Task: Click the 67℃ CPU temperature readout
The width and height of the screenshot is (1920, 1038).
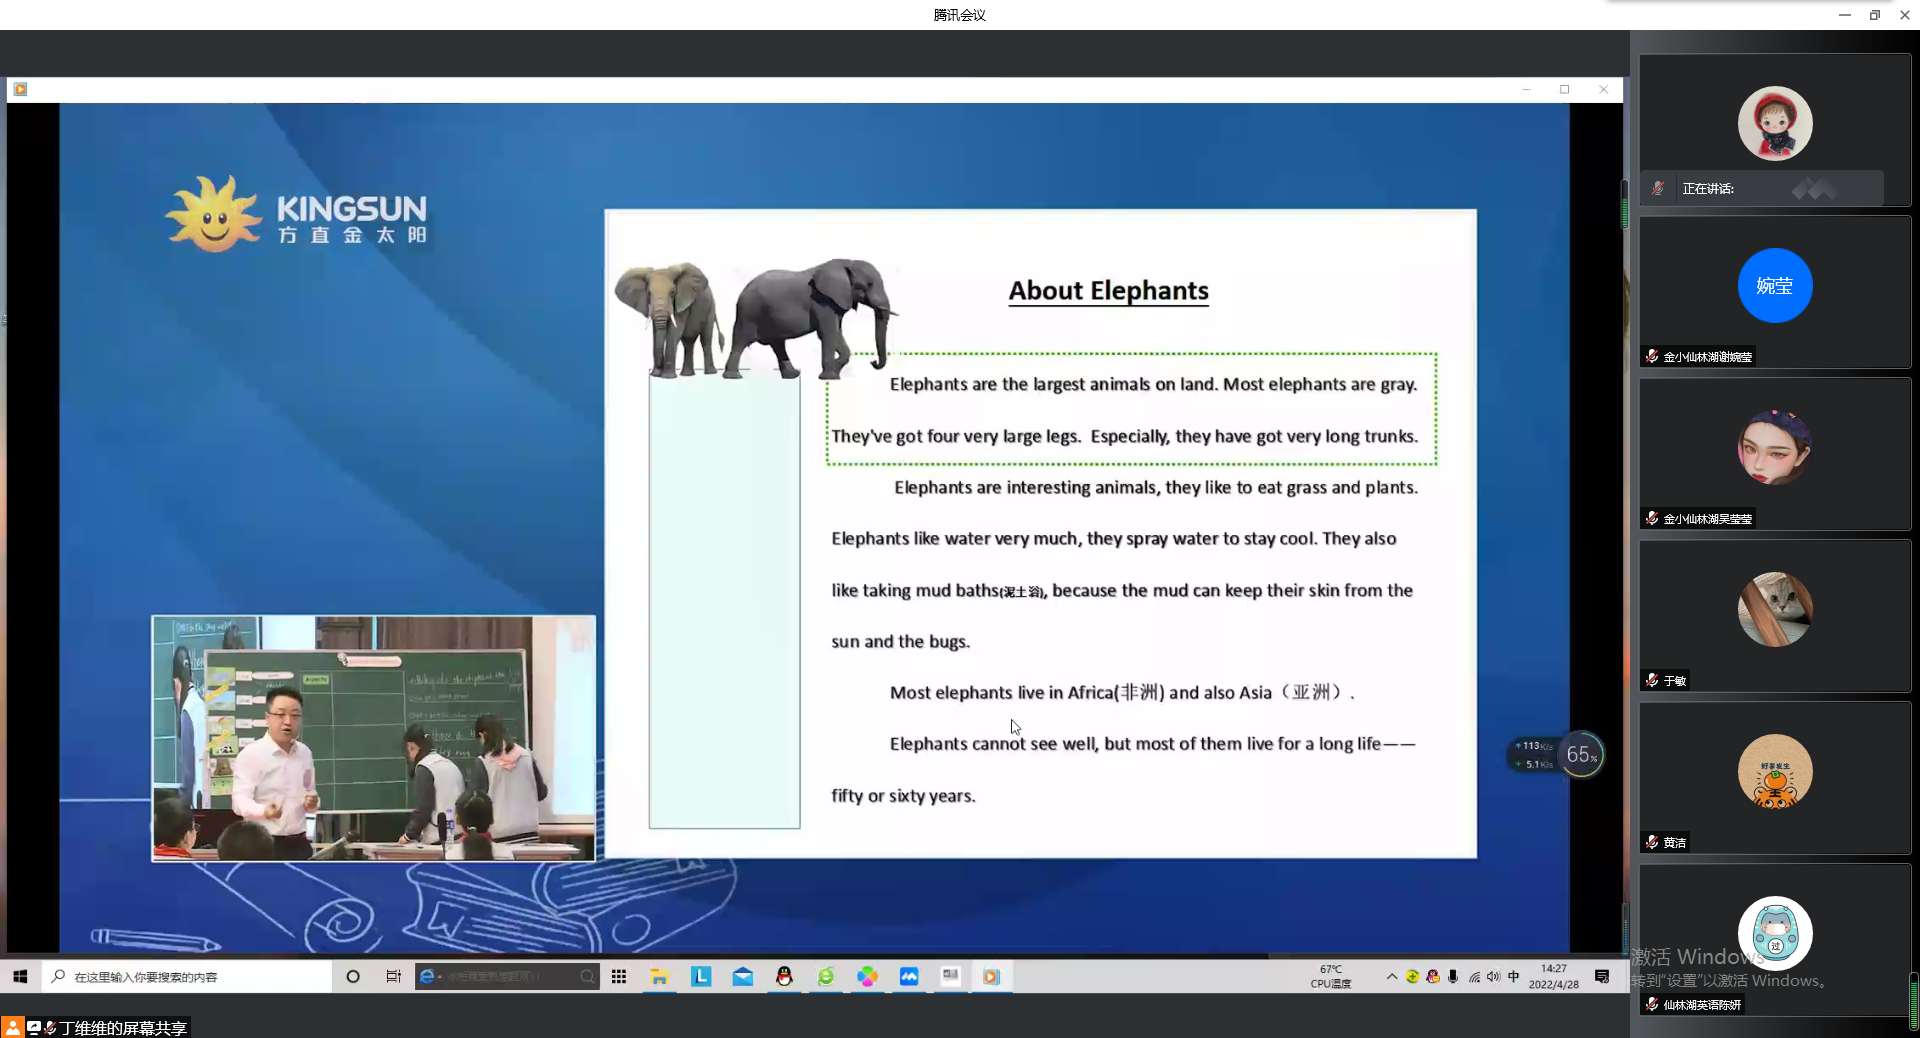Action: click(x=1331, y=976)
